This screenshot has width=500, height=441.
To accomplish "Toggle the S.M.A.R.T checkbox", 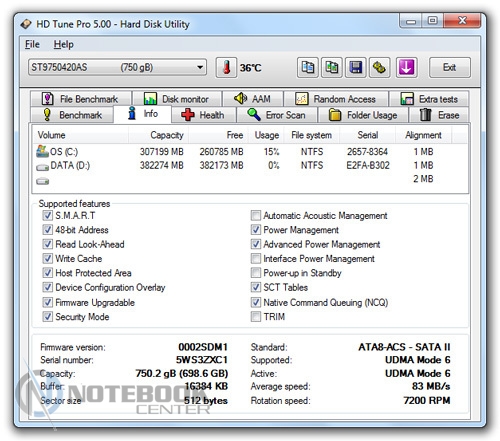I will [x=47, y=215].
